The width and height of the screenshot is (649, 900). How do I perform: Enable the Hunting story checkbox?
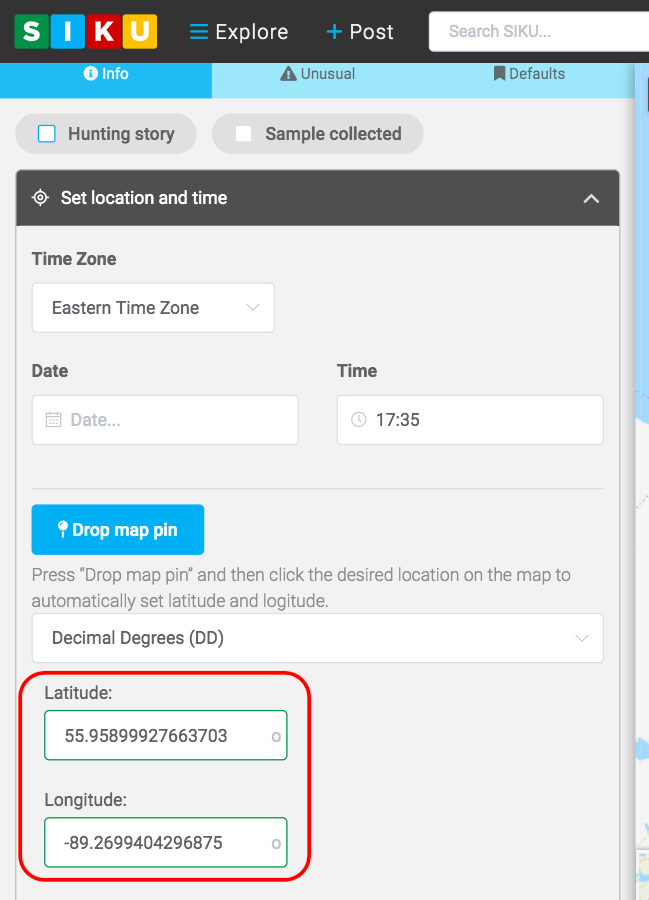(47, 134)
